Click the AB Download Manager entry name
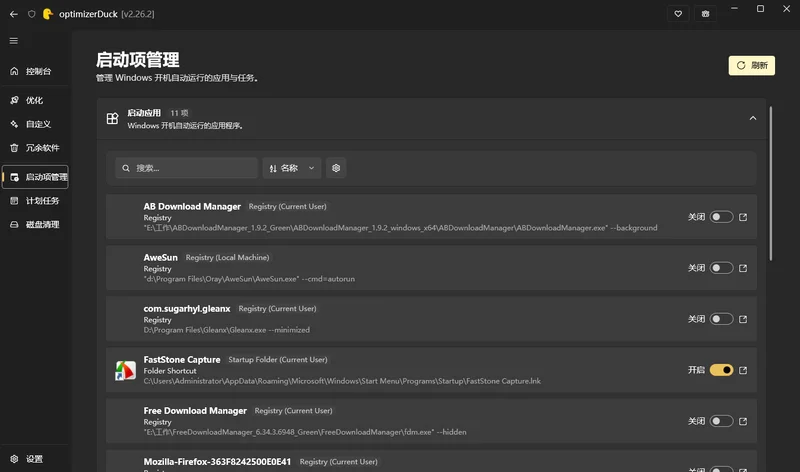Viewport: 800px width, 472px height. (x=192, y=206)
